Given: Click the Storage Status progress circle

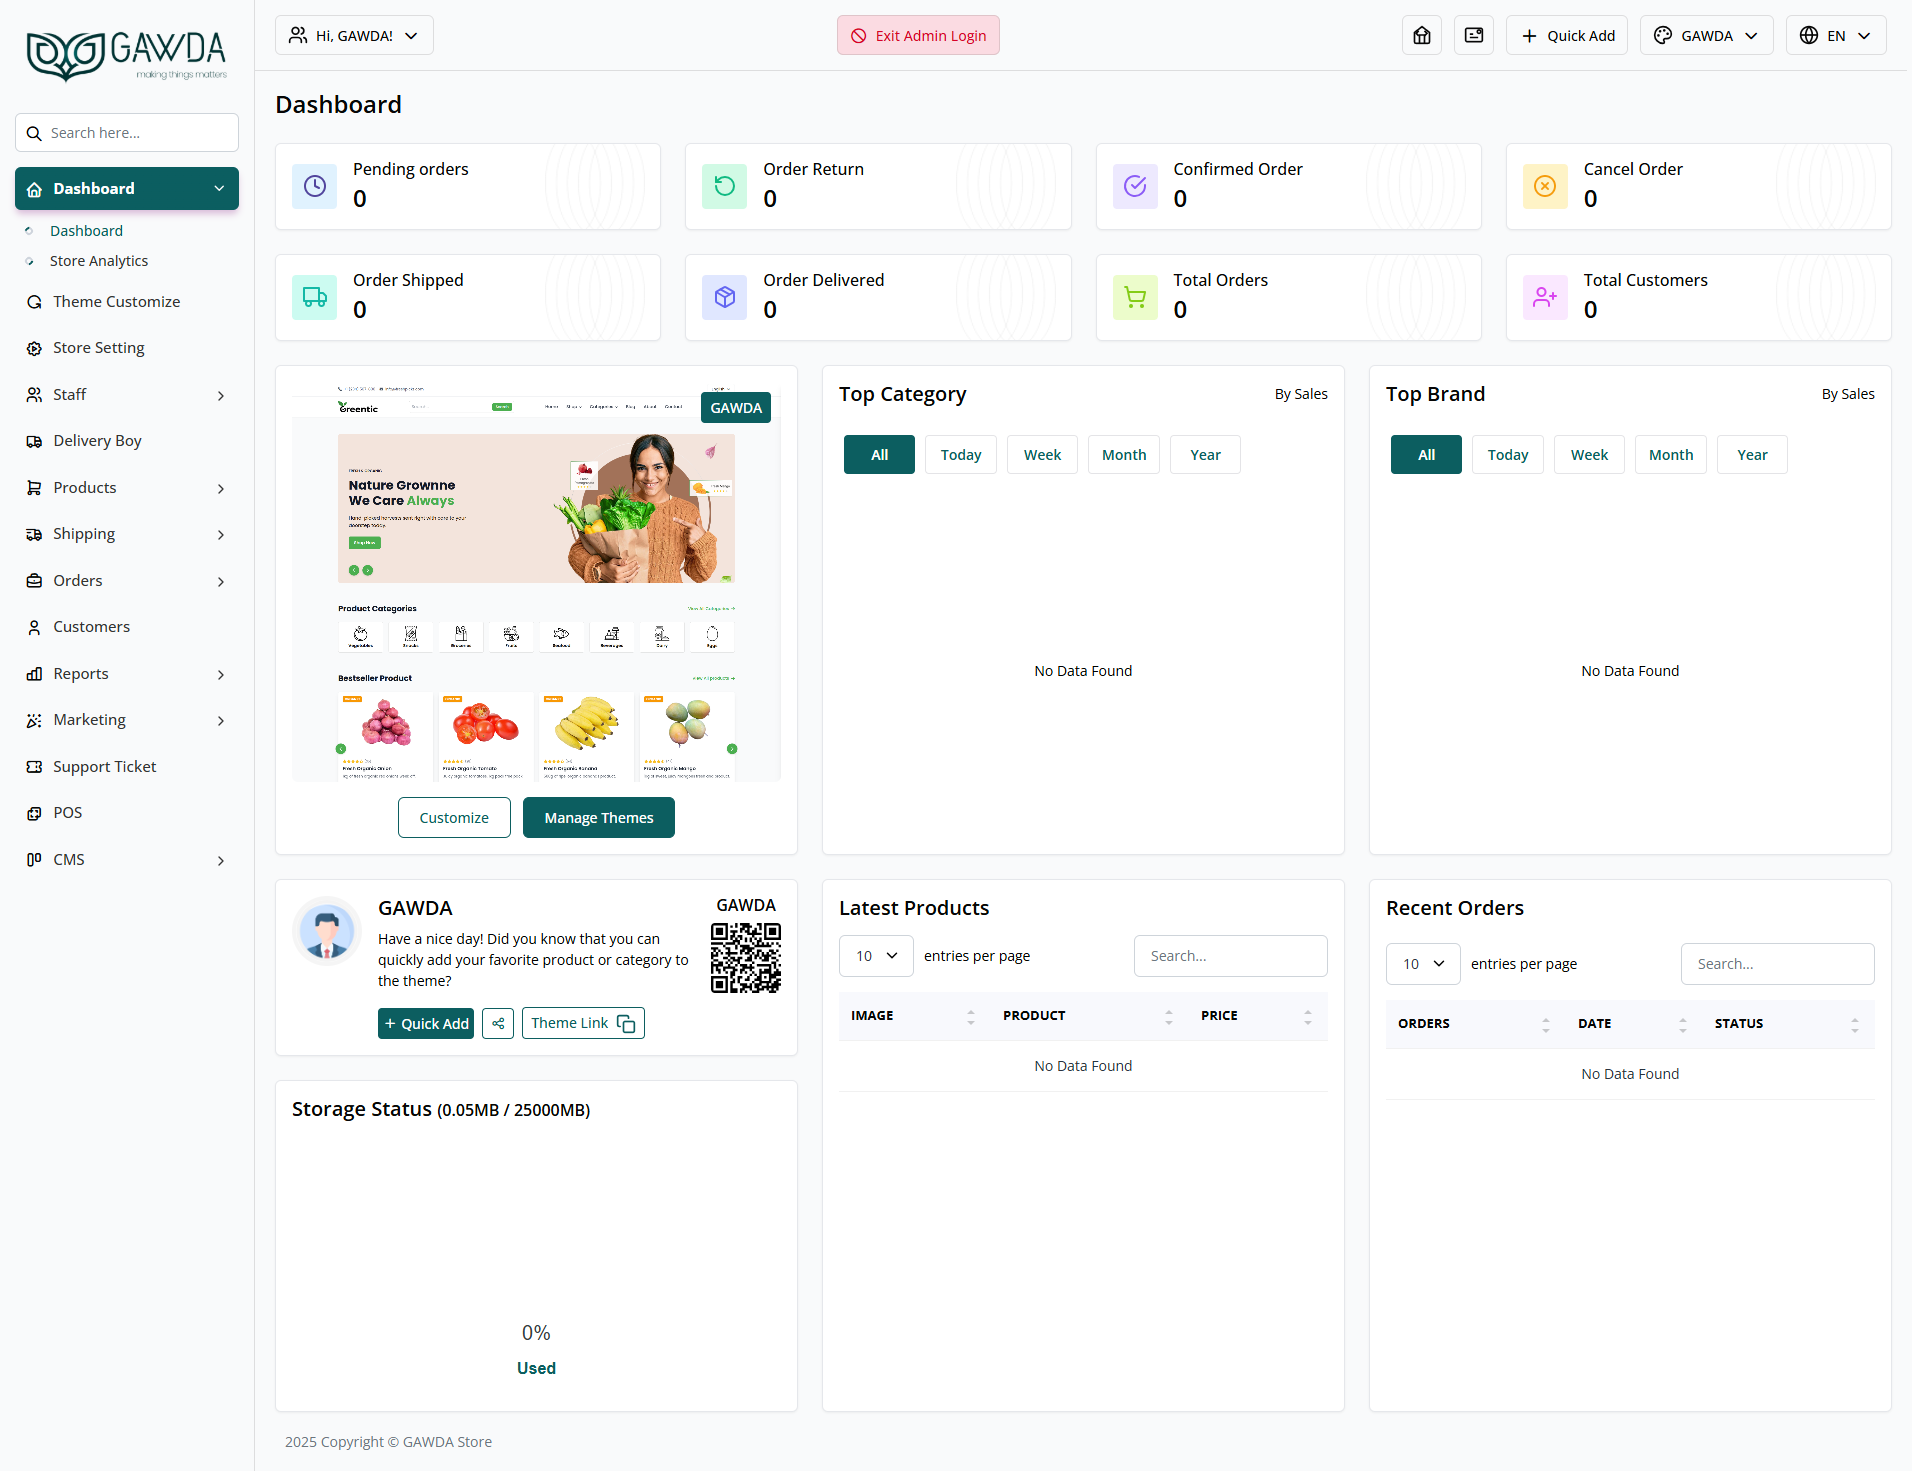Looking at the screenshot, I should [536, 1332].
